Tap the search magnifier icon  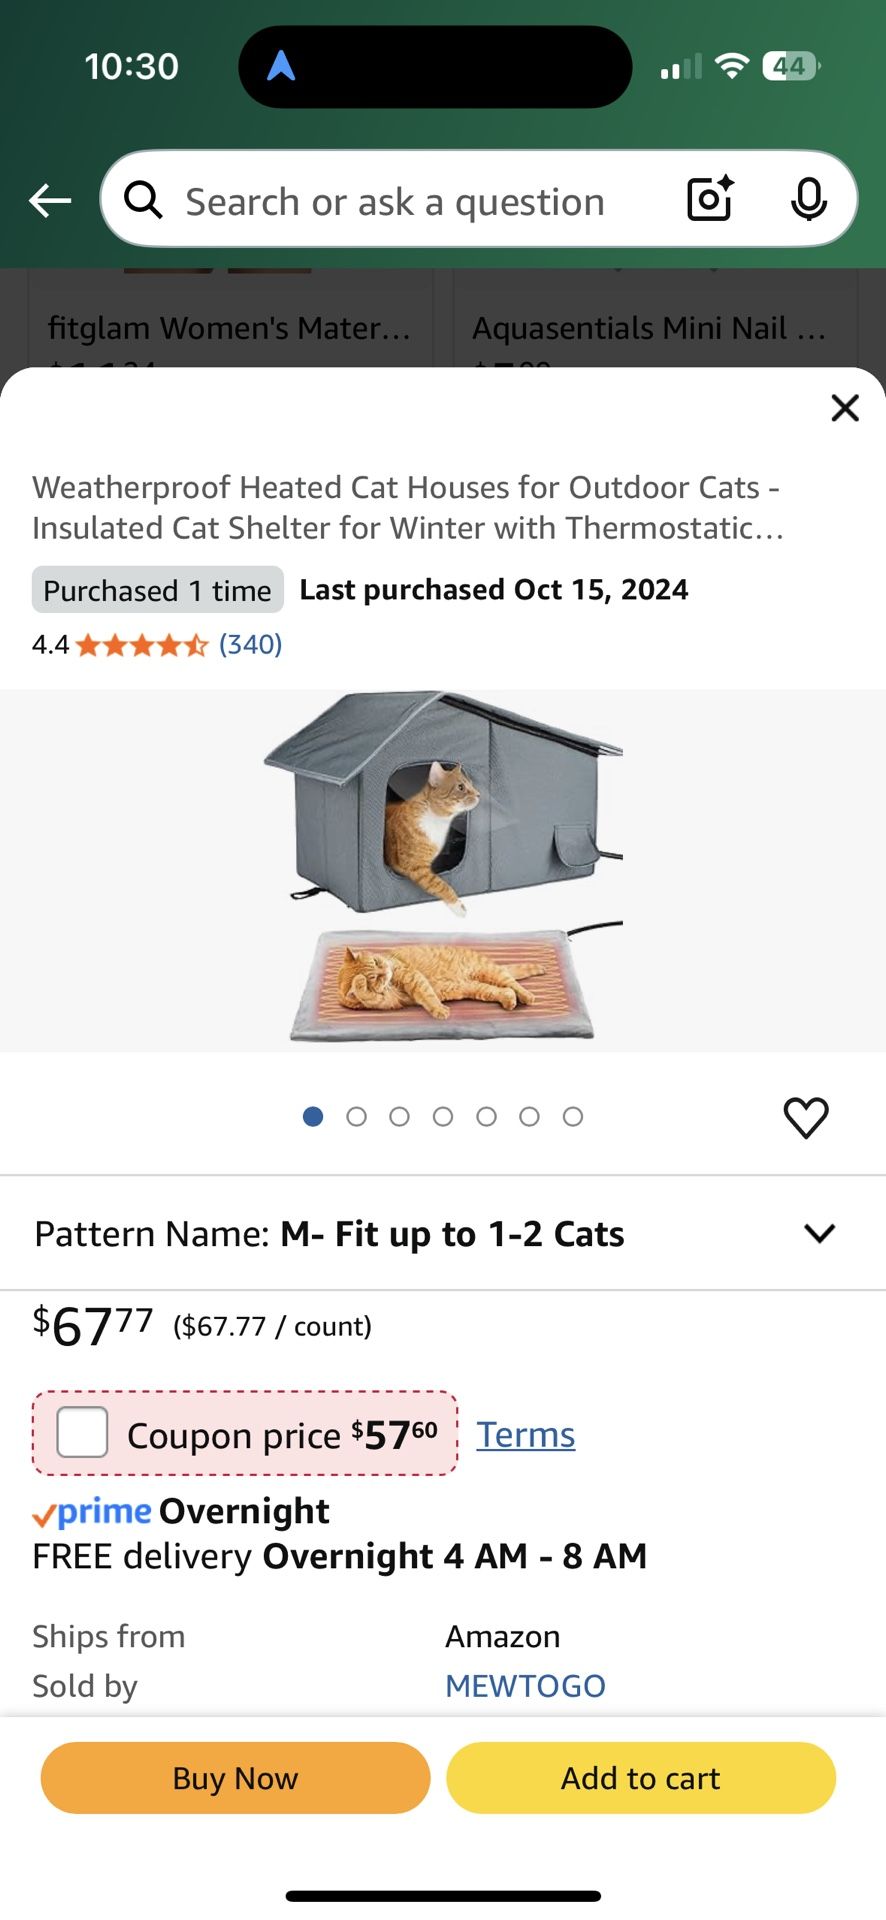click(x=143, y=201)
